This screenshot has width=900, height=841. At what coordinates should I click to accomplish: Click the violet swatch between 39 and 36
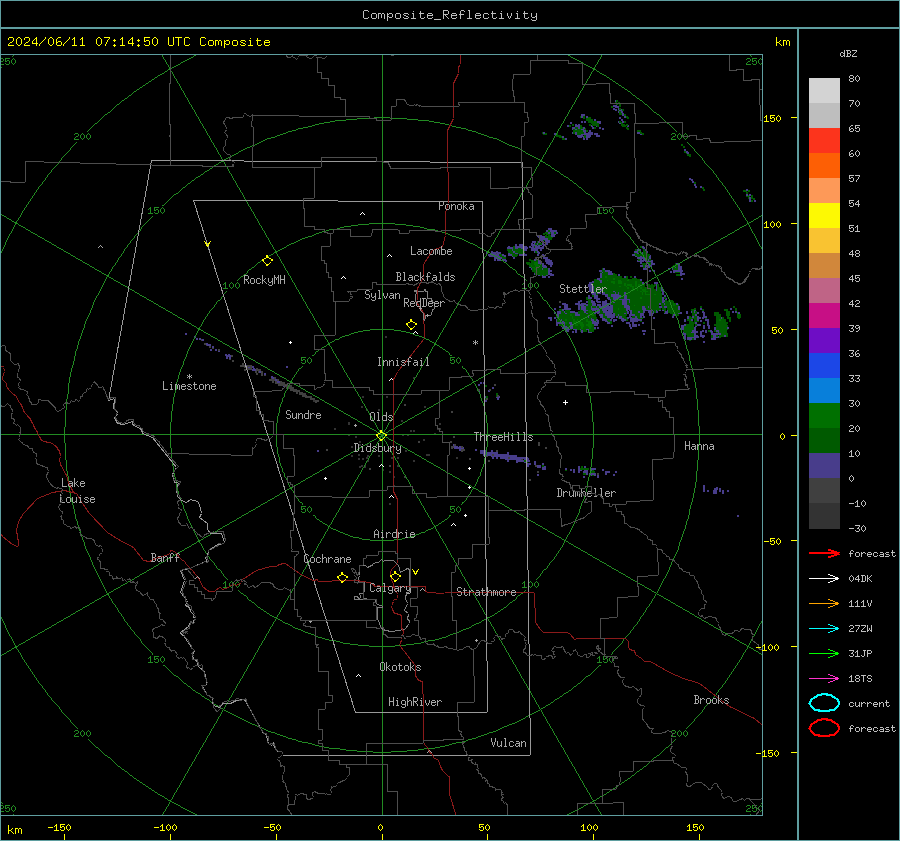tap(824, 340)
